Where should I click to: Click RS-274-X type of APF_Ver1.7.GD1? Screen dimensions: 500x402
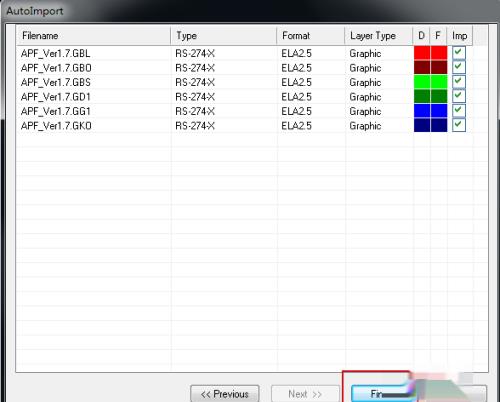tap(195, 97)
